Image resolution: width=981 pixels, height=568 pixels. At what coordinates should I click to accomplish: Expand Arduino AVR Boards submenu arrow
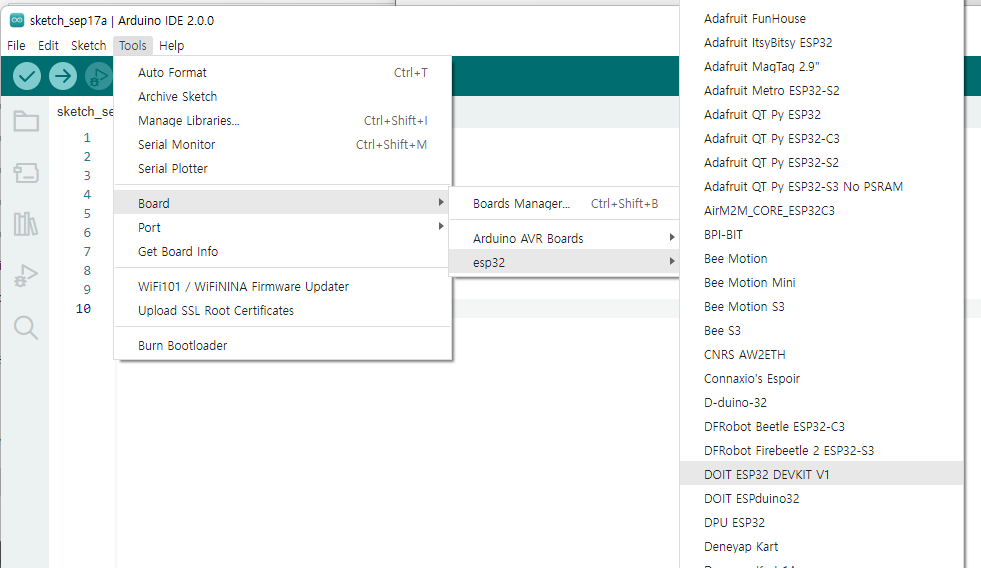(x=672, y=238)
